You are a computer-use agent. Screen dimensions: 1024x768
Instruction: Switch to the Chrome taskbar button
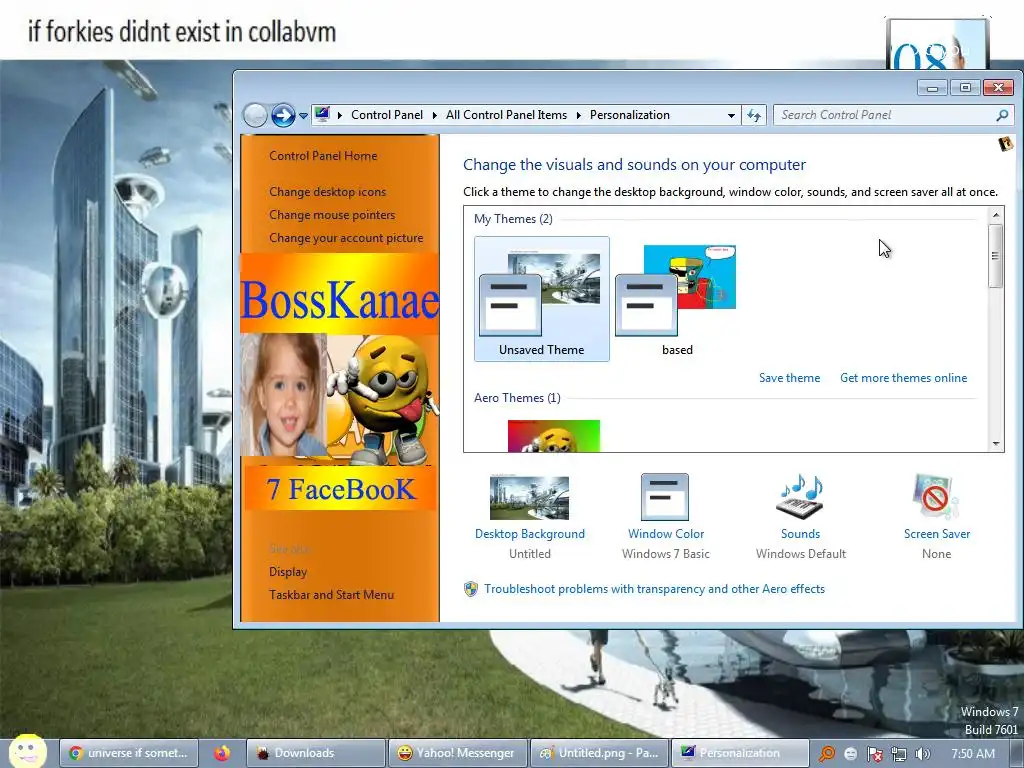click(x=129, y=753)
